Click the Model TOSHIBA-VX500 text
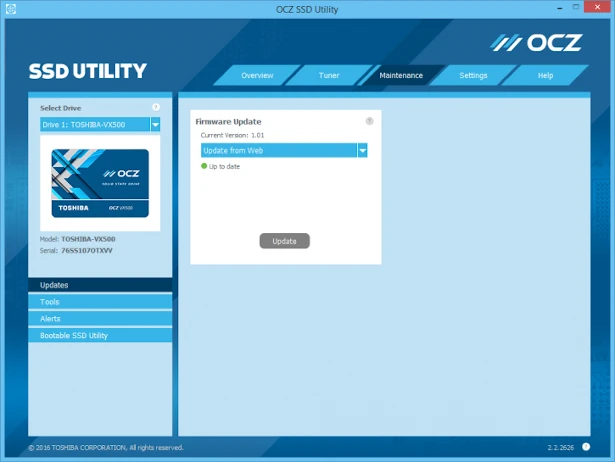This screenshot has height=462, width=615. [78, 239]
